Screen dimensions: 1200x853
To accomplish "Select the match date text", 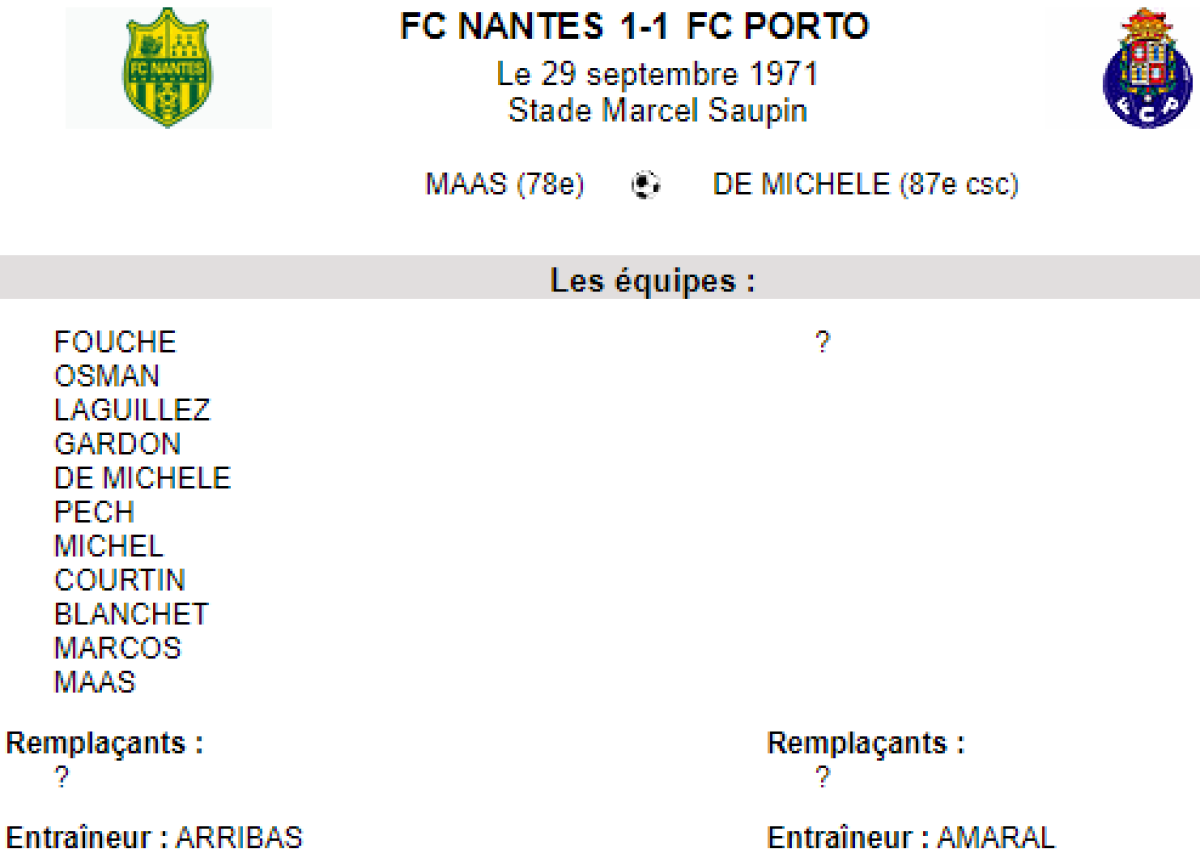I will (657, 75).
